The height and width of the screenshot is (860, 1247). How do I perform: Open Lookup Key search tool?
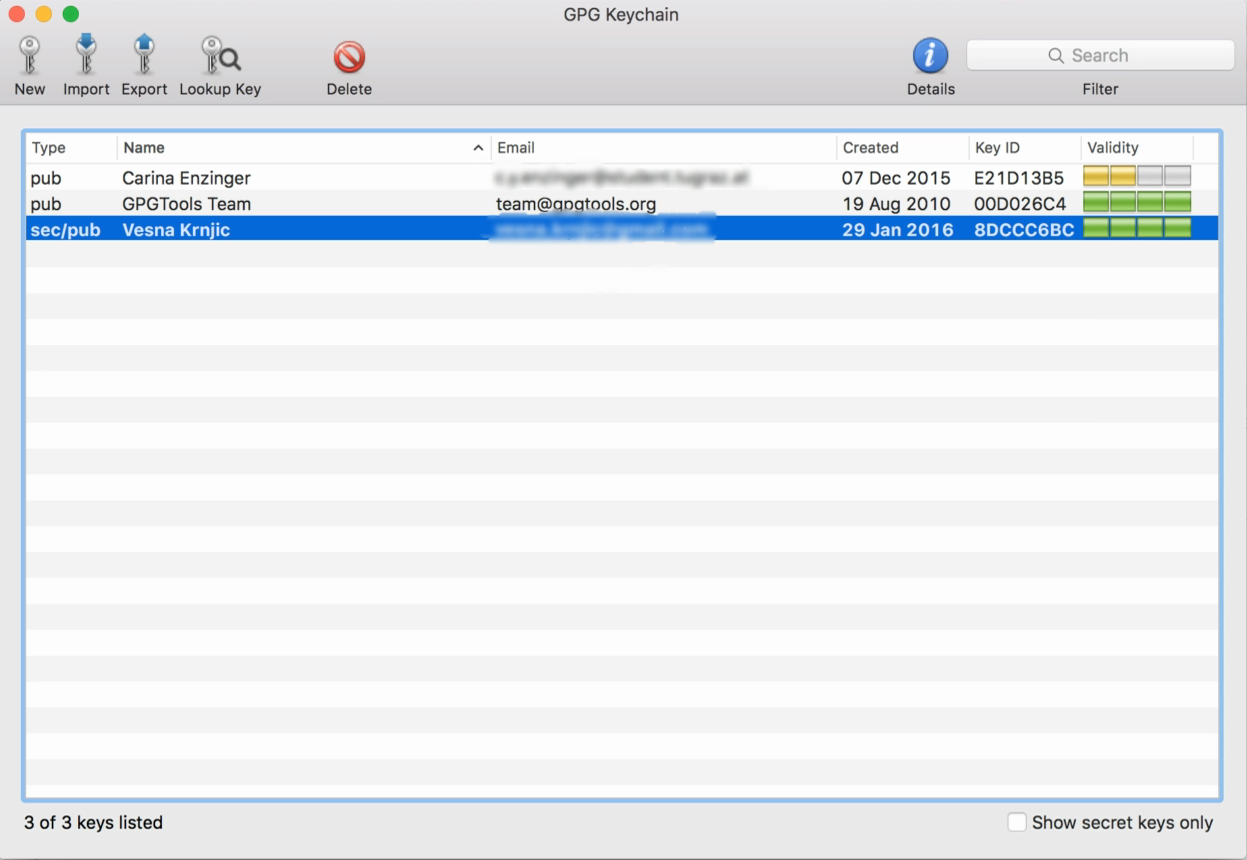[220, 56]
